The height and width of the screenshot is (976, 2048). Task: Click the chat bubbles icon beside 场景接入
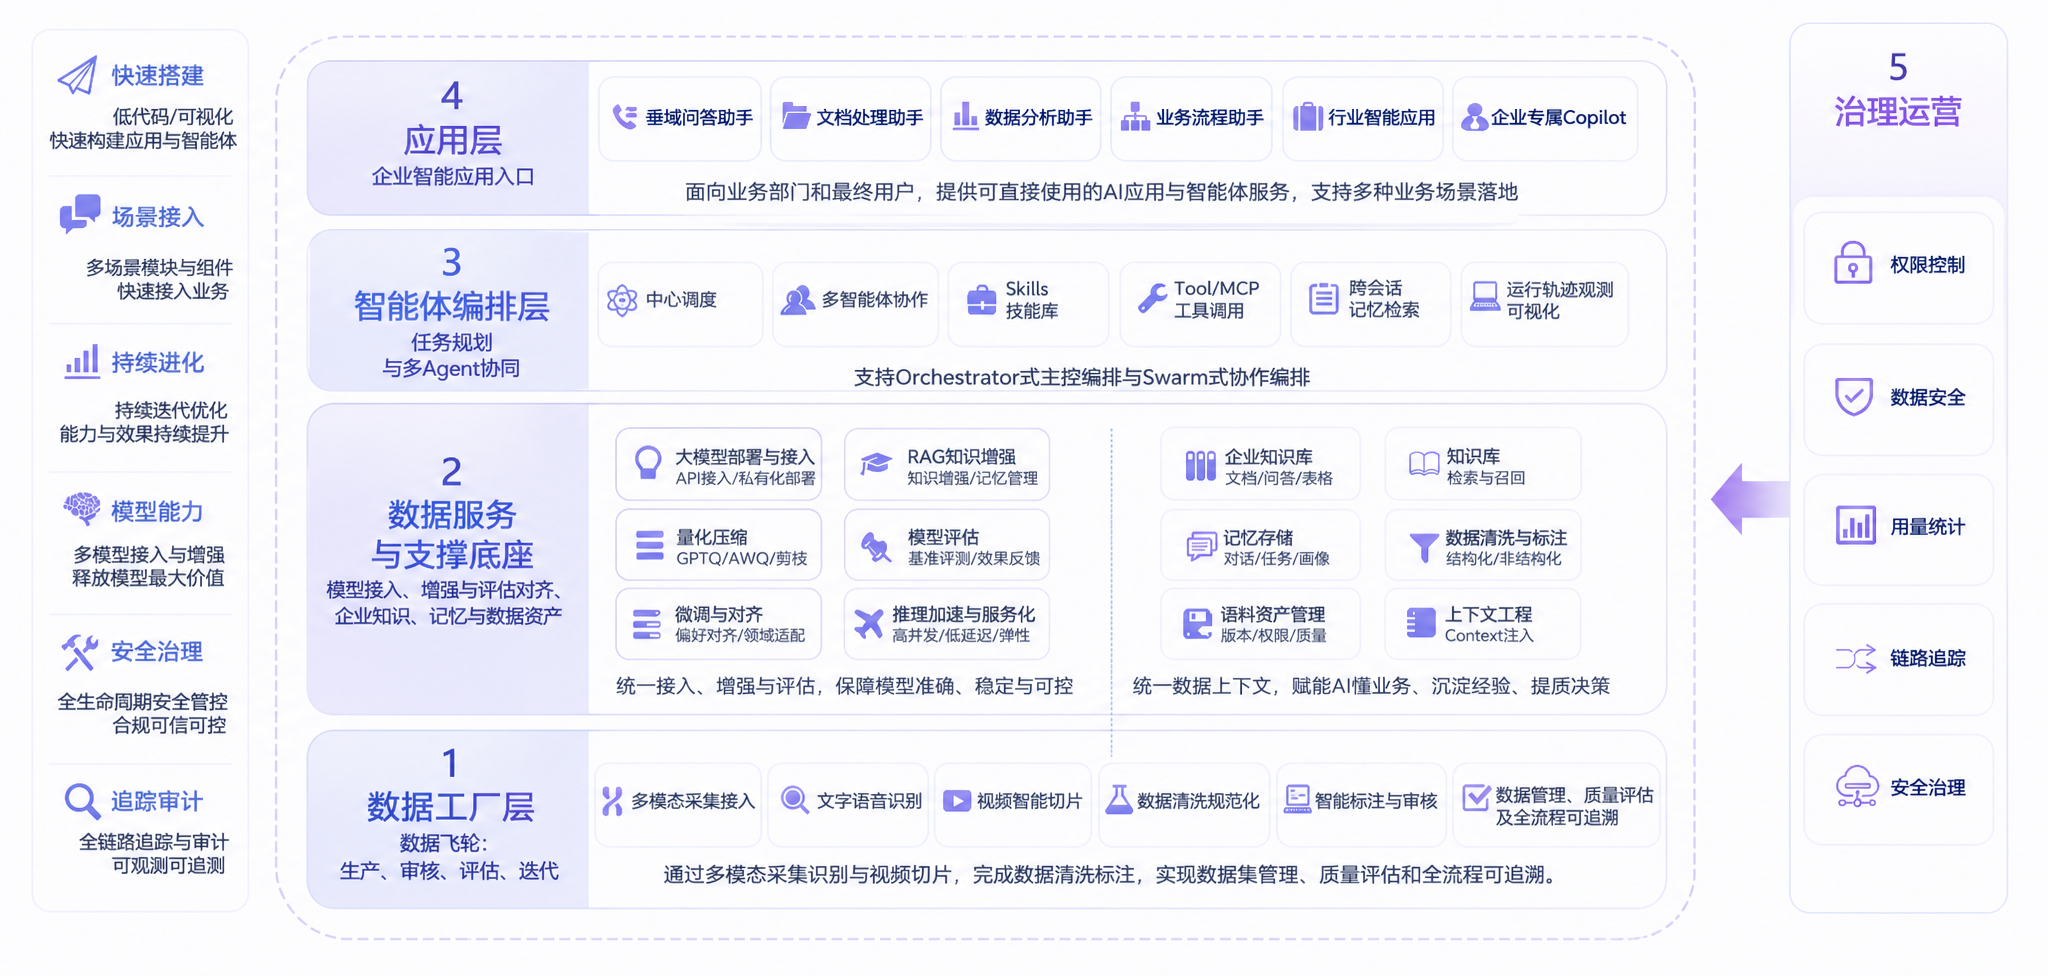pyautogui.click(x=80, y=214)
